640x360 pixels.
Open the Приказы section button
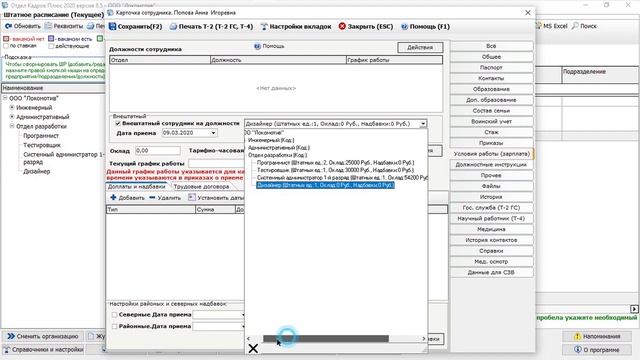coord(491,143)
